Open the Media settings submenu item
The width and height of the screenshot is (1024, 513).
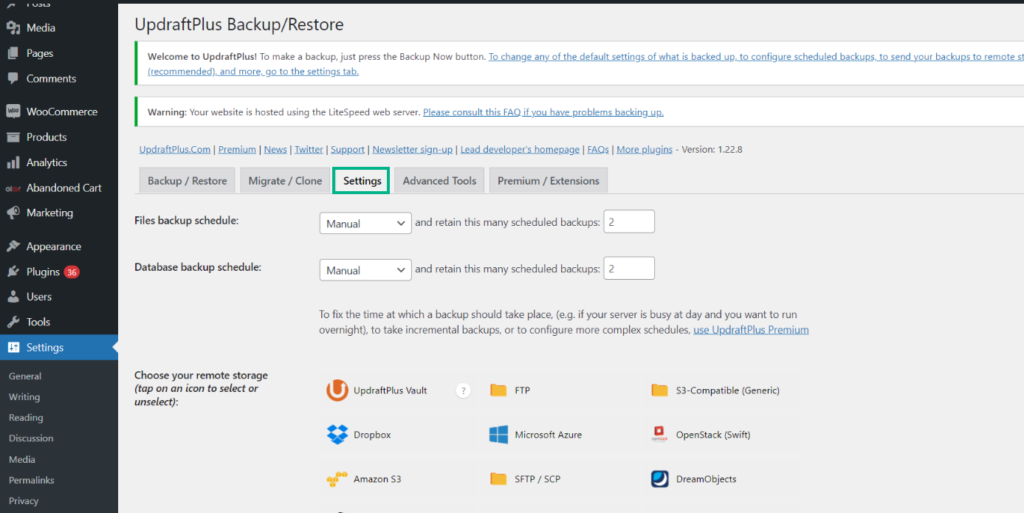[22, 459]
